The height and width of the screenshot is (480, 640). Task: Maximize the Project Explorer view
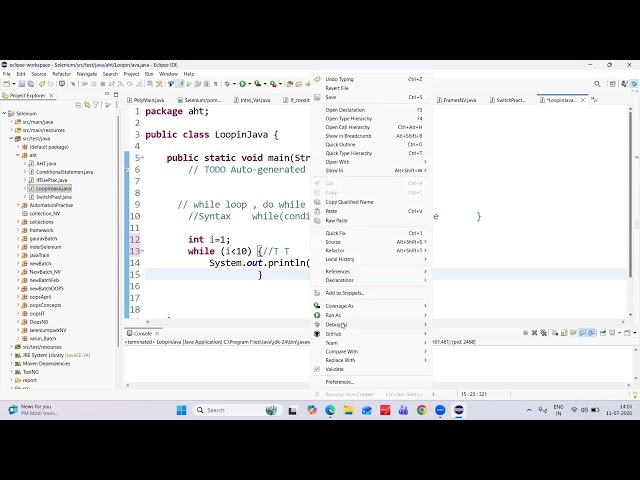tap(116, 94)
